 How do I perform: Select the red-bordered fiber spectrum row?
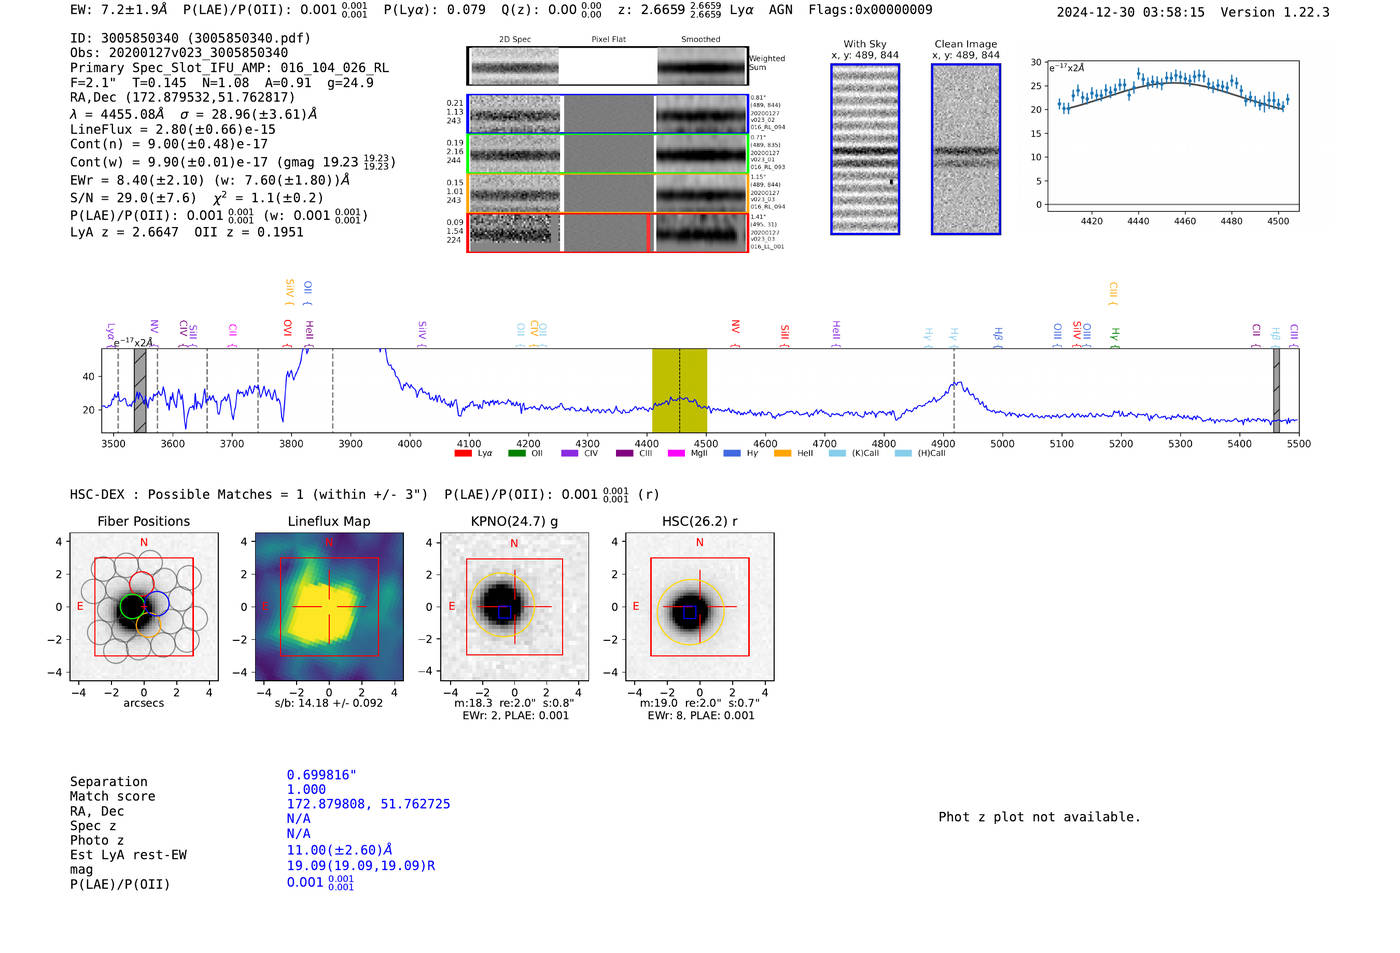click(x=607, y=232)
